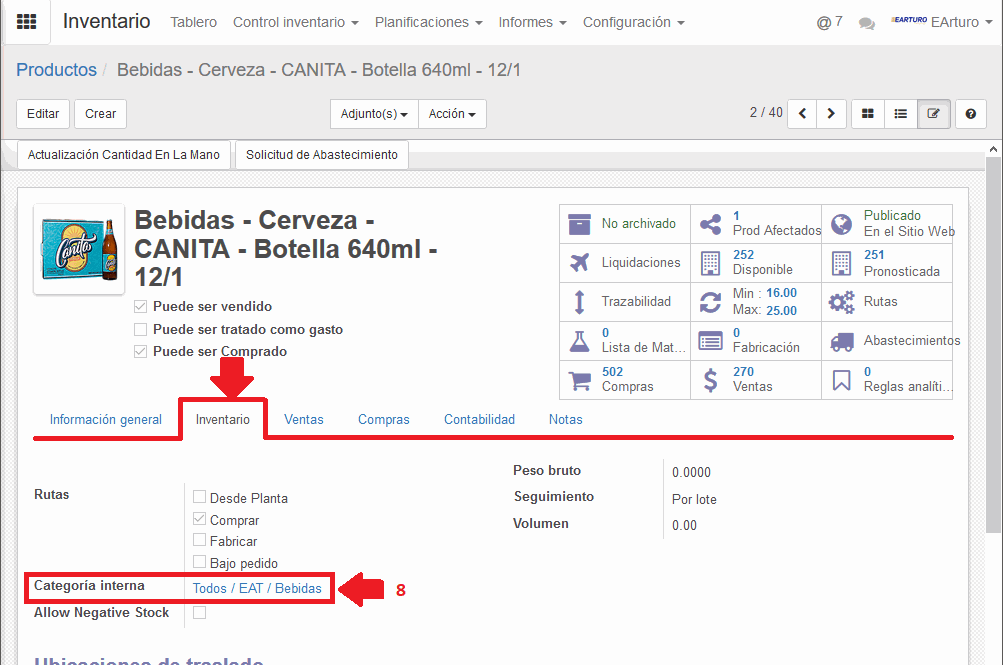Viewport: 1003px width, 665px height.
Task: Switch to form view icon
Action: (x=933, y=114)
